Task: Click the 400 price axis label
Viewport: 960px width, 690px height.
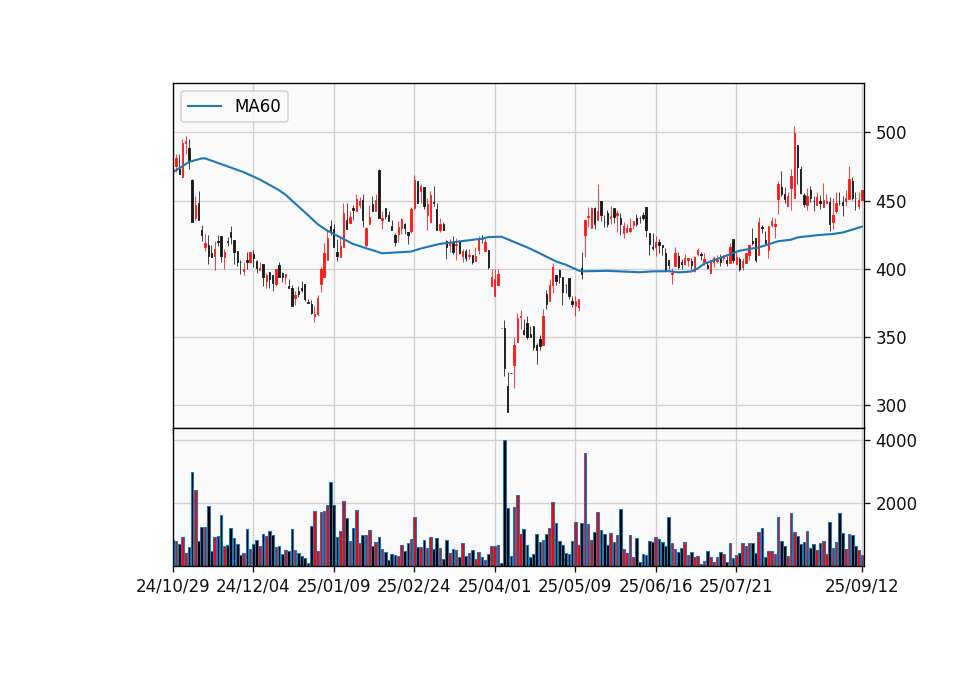Action: click(x=891, y=269)
